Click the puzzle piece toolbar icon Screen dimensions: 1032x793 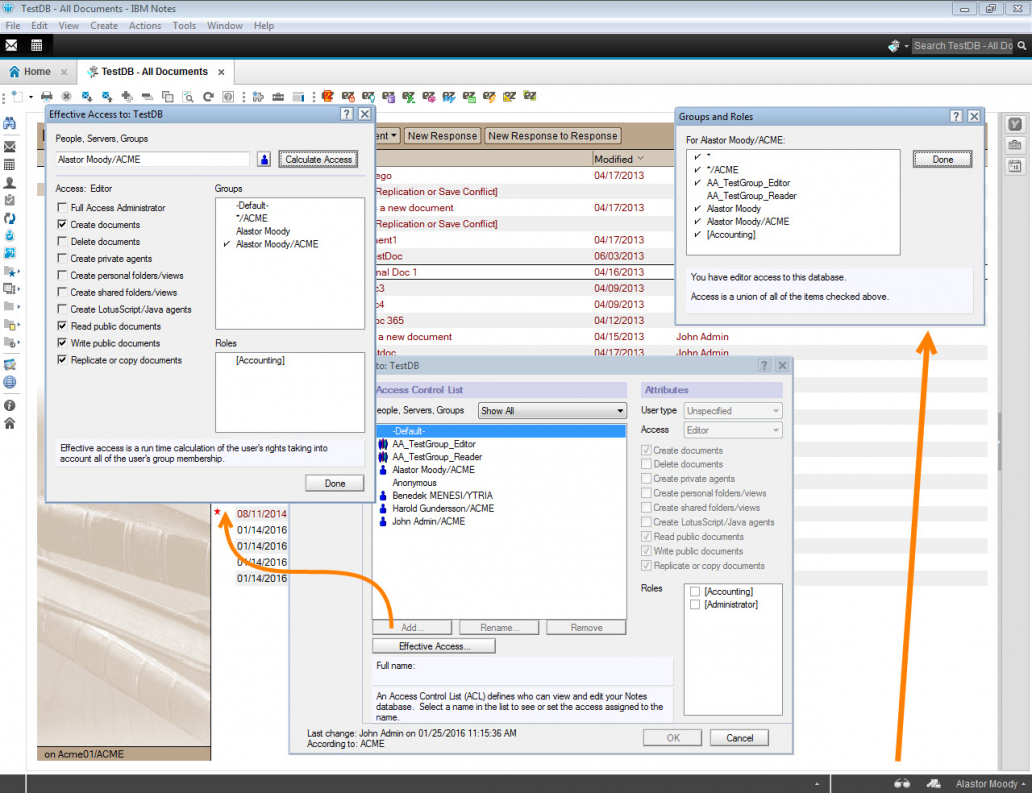pos(258,97)
